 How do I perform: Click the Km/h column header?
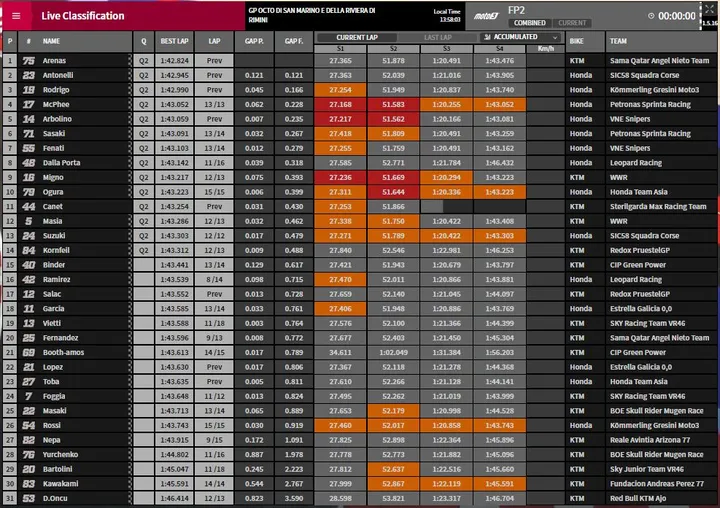point(546,49)
